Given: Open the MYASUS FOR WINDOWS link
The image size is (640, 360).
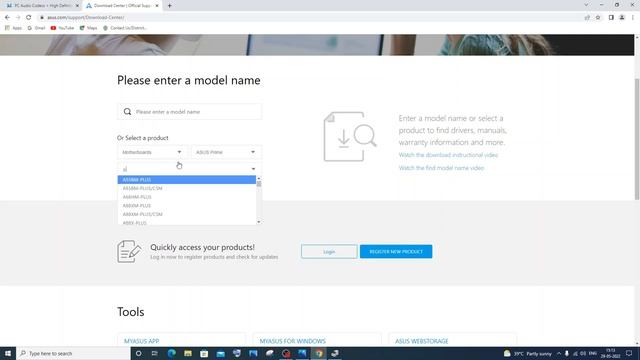Looking at the screenshot, I should [293, 341].
